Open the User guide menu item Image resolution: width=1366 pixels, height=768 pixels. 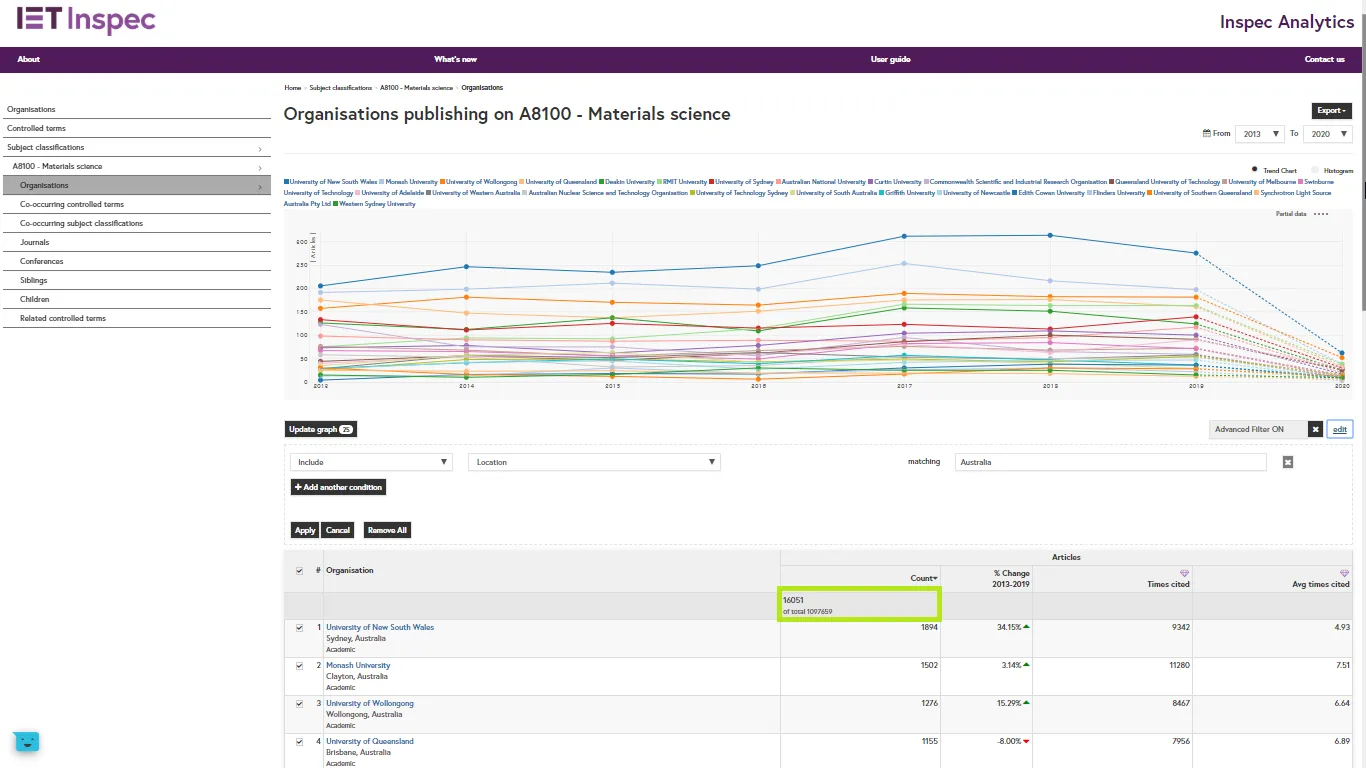(890, 59)
